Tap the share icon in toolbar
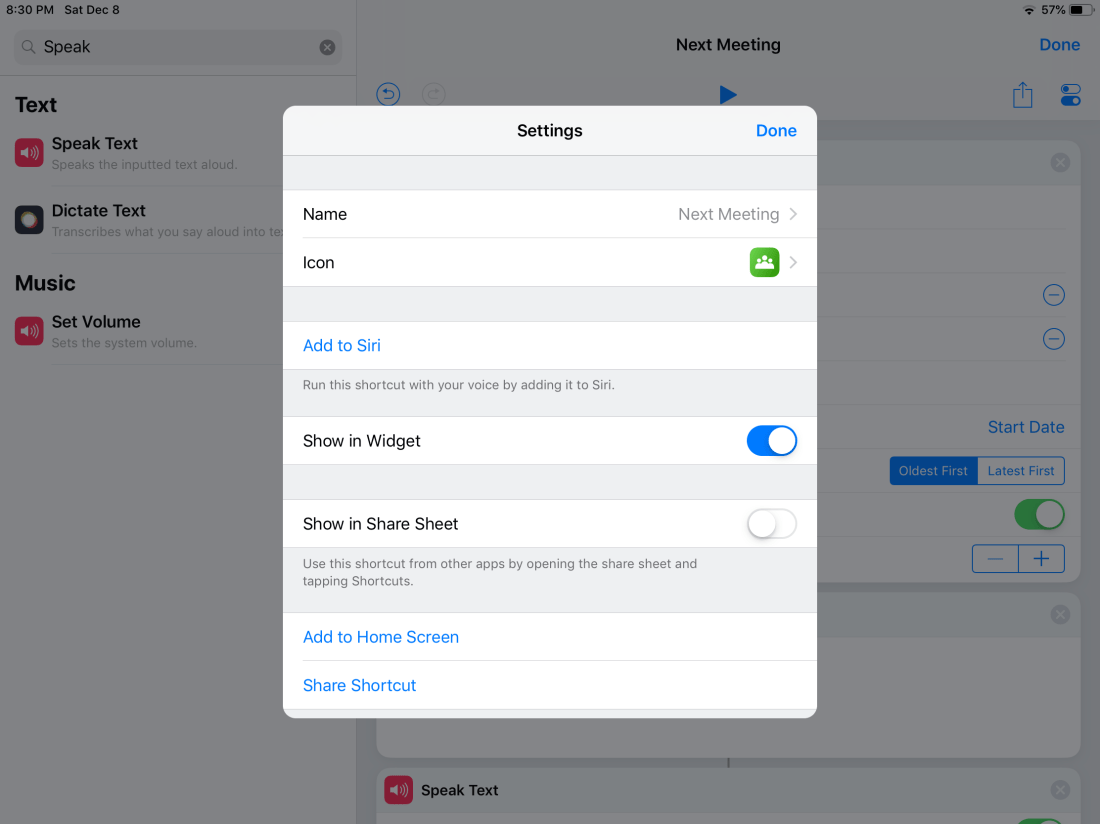The image size is (1100, 824). click(1022, 95)
